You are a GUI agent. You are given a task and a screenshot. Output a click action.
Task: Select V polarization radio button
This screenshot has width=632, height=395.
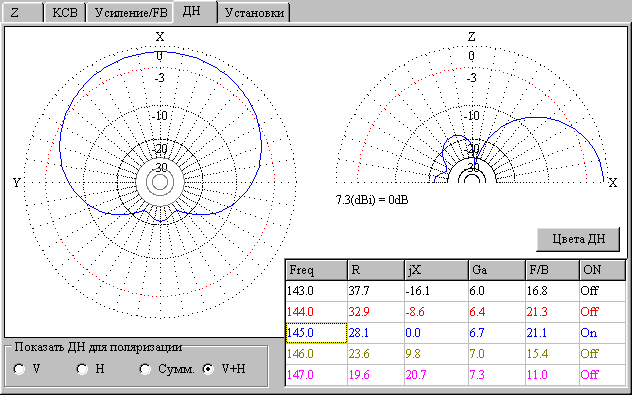(x=27, y=369)
